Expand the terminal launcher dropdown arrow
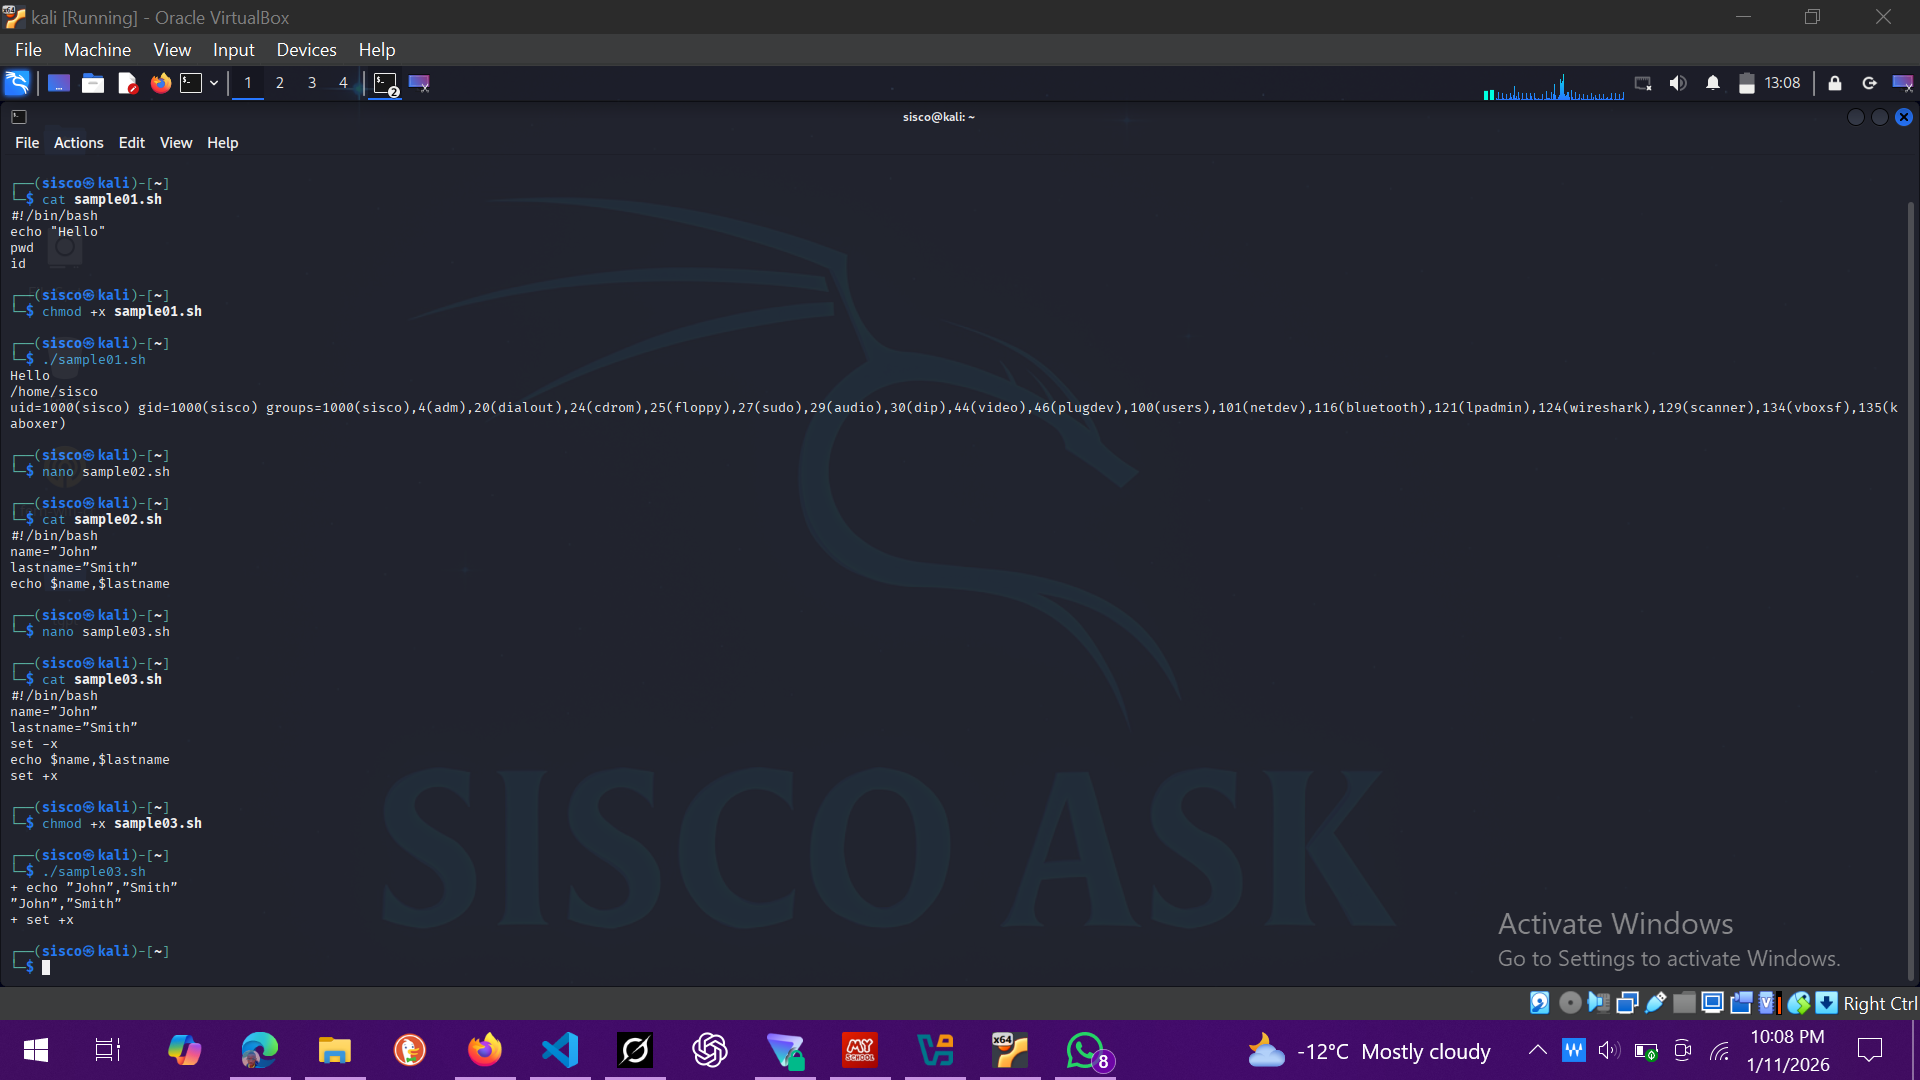 click(214, 83)
